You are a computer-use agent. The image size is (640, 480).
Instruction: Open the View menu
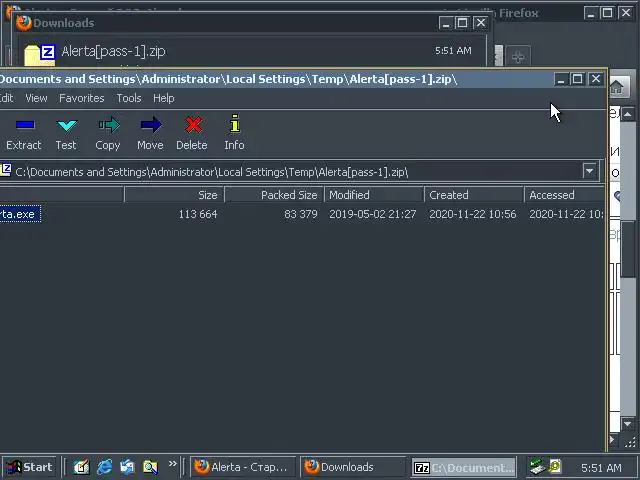coord(36,98)
